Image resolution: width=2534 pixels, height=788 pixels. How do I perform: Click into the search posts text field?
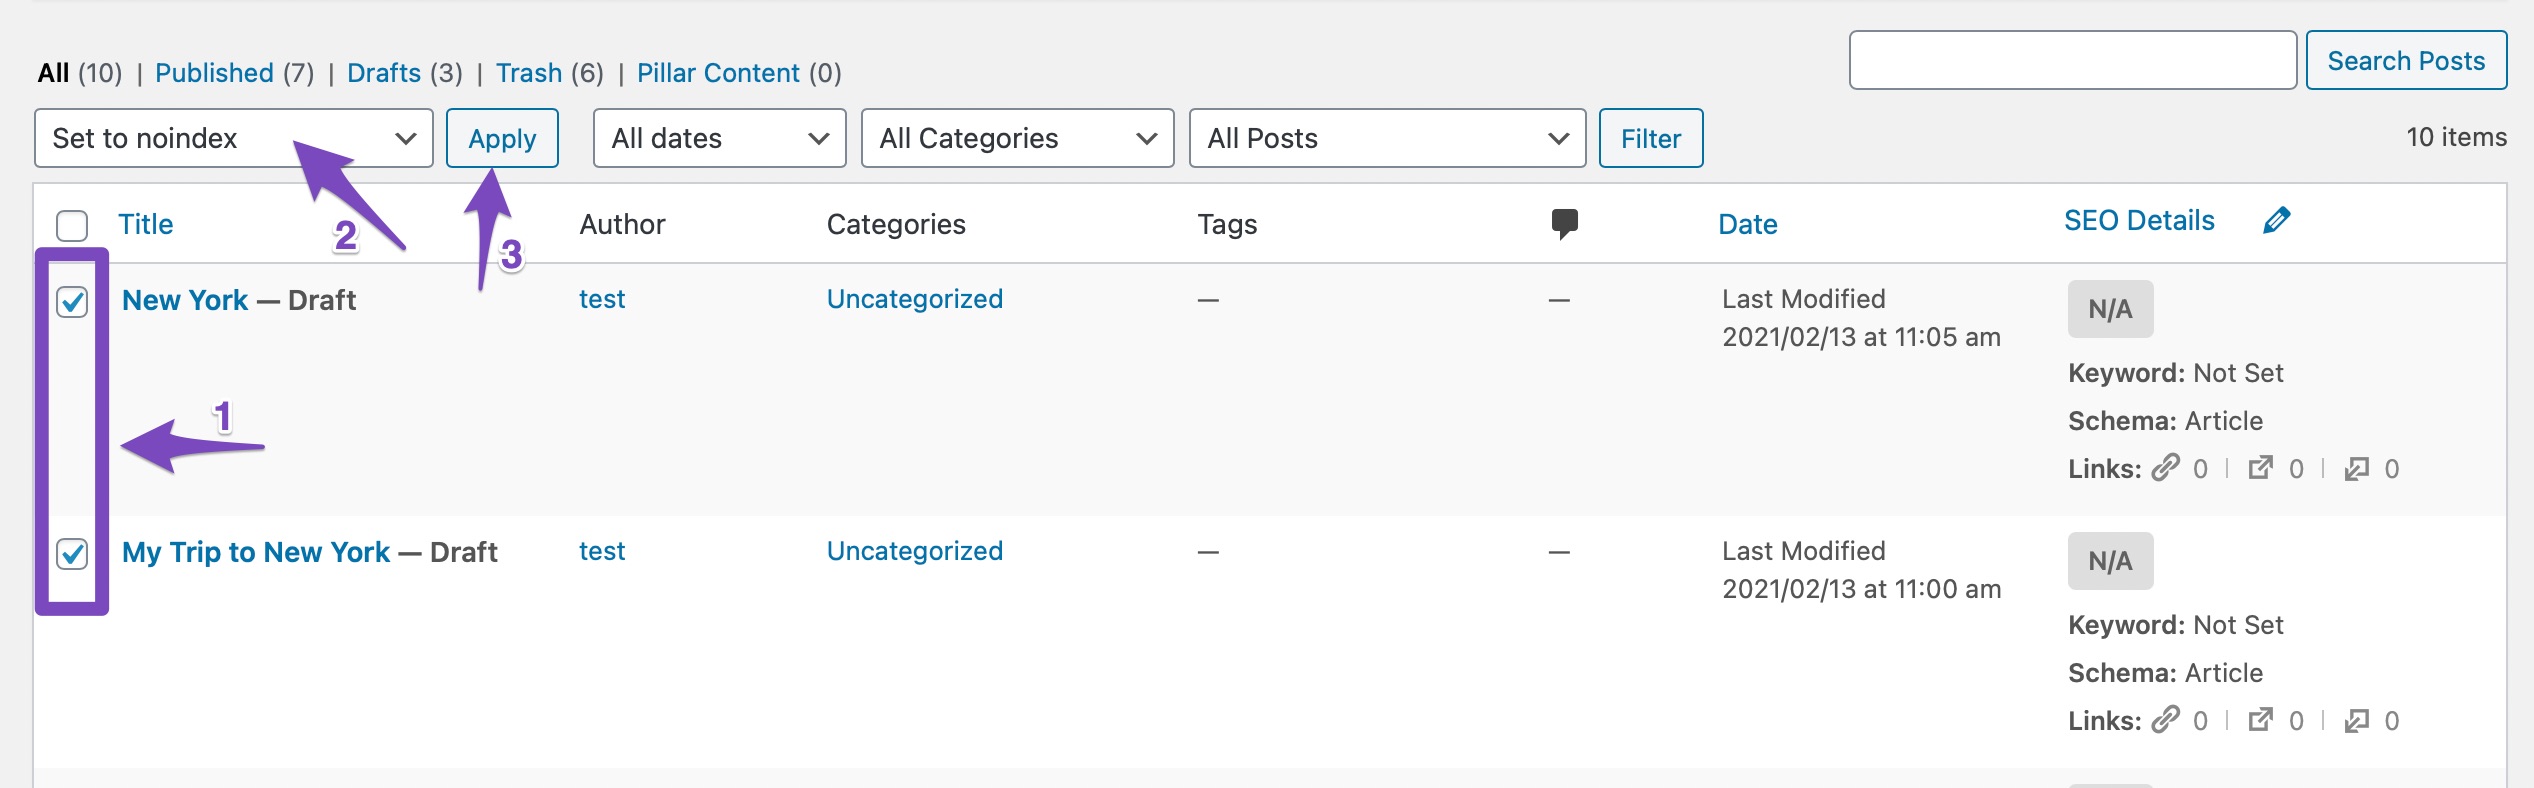pos(2072,61)
